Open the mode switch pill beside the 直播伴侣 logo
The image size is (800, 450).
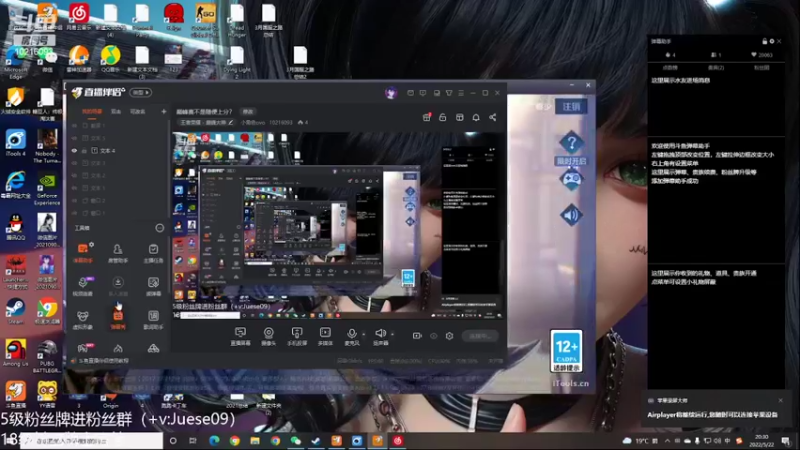140,92
